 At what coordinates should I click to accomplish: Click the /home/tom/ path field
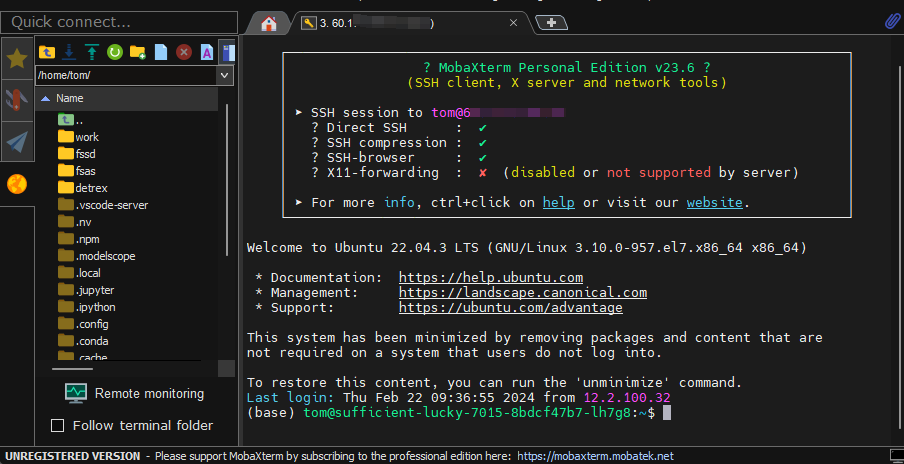pyautogui.click(x=126, y=76)
